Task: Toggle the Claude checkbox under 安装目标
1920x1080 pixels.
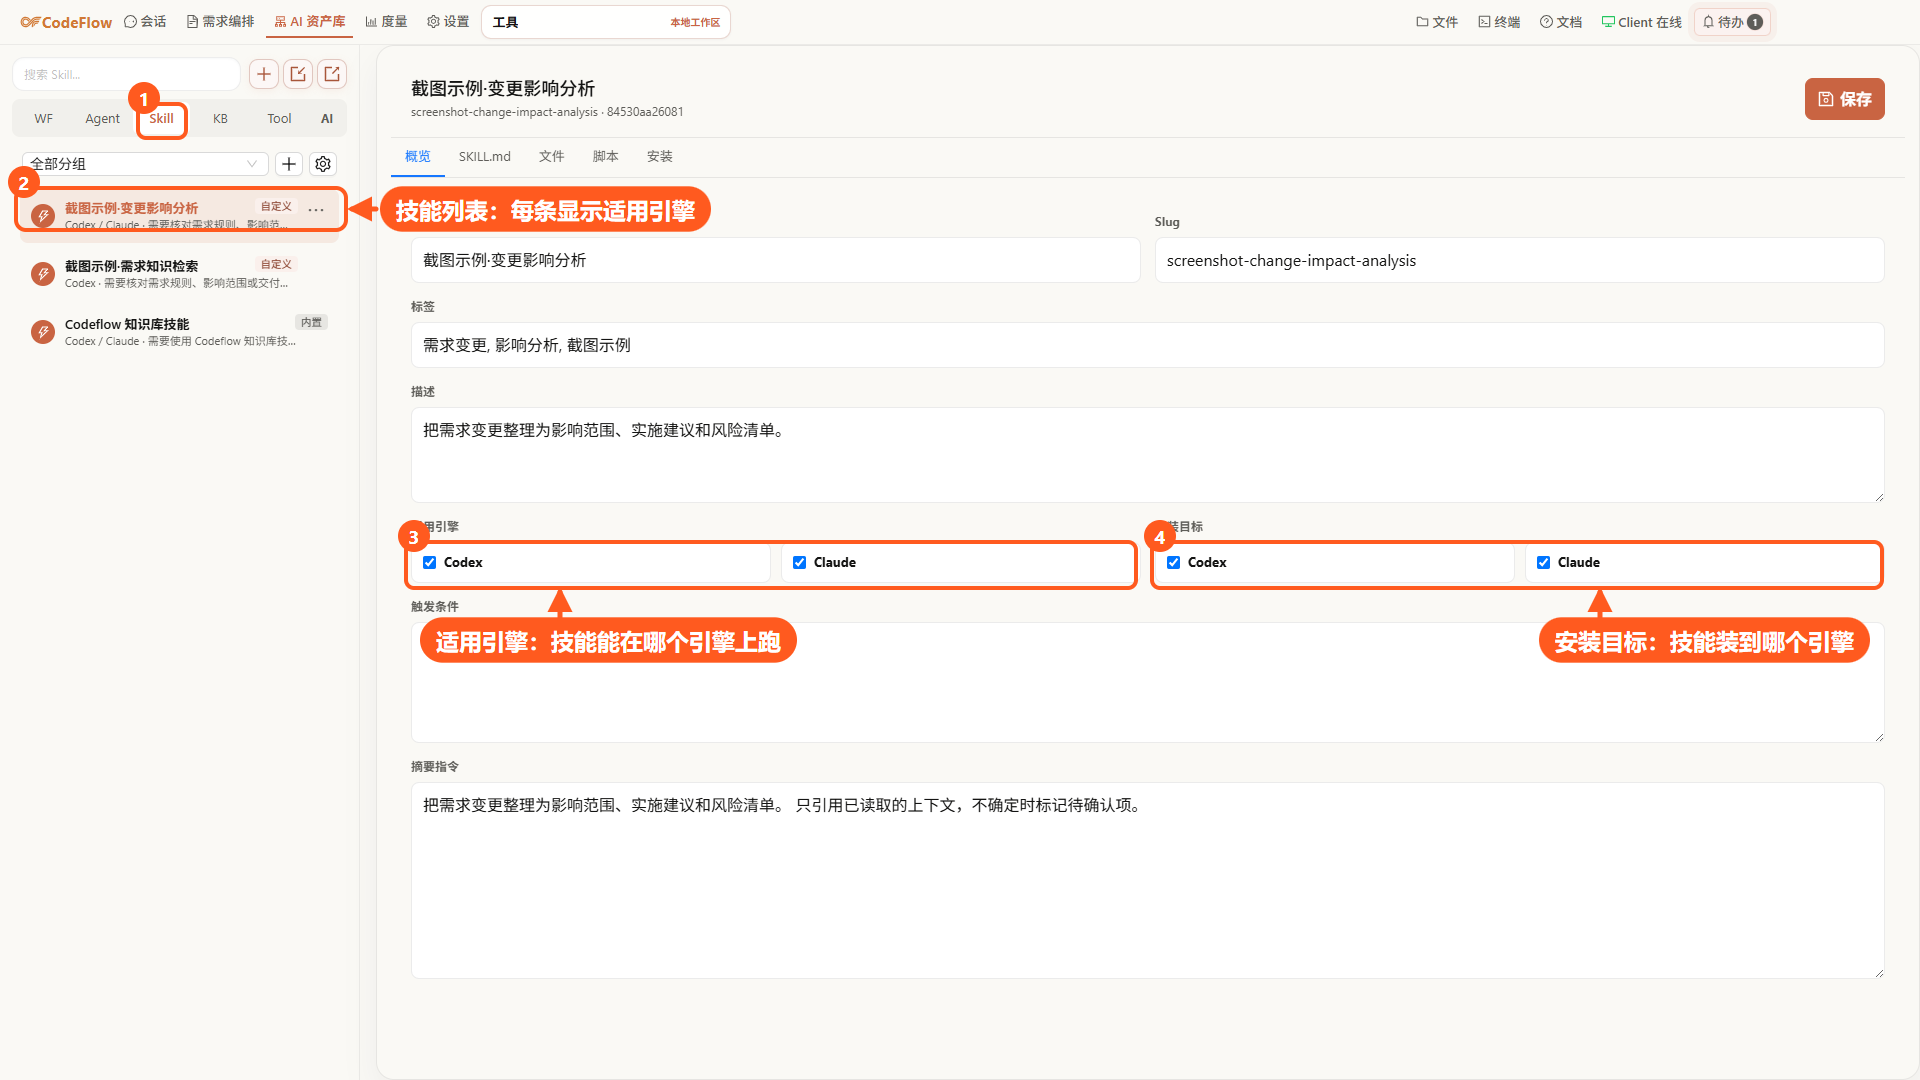Action: click(1544, 563)
